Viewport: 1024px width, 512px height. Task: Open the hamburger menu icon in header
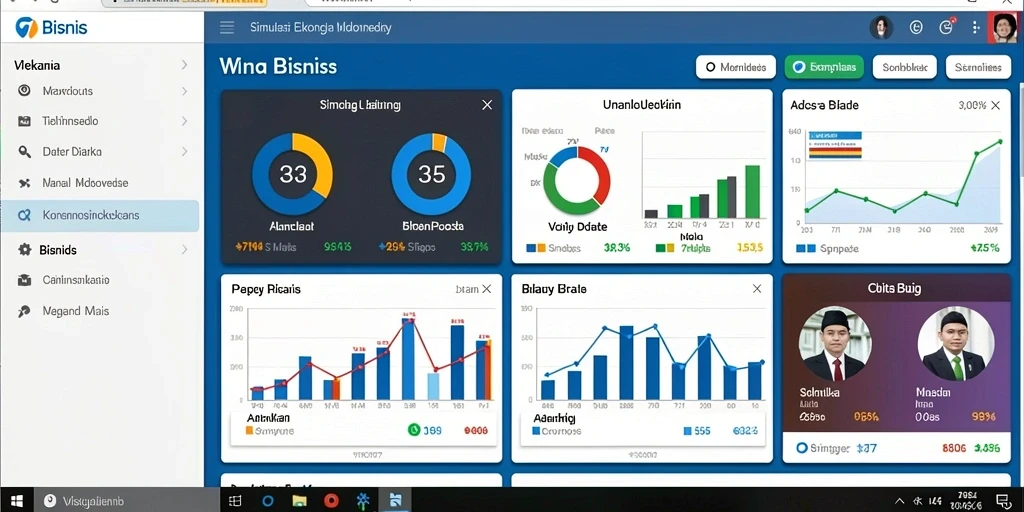(x=227, y=27)
